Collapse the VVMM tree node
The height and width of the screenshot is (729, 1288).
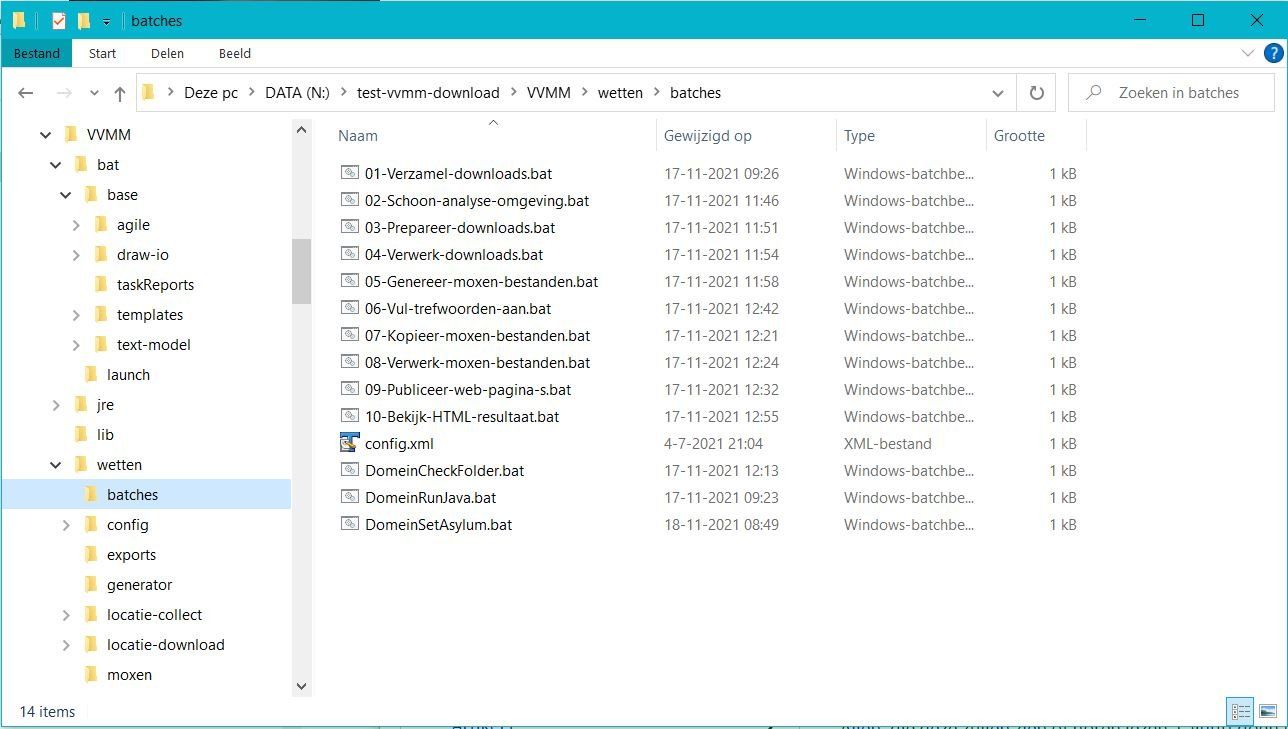coord(45,135)
